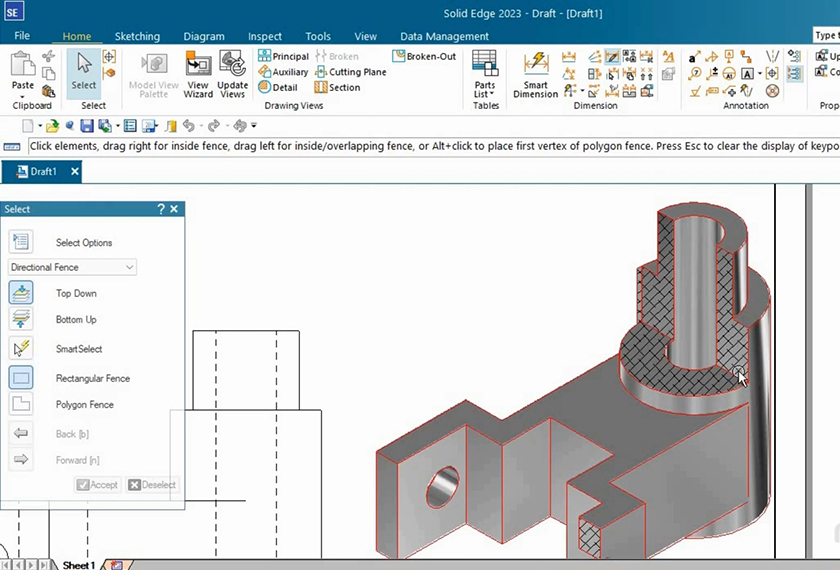Image resolution: width=840 pixels, height=570 pixels.
Task: Select the Smart Dimension tool
Action: coord(536,74)
